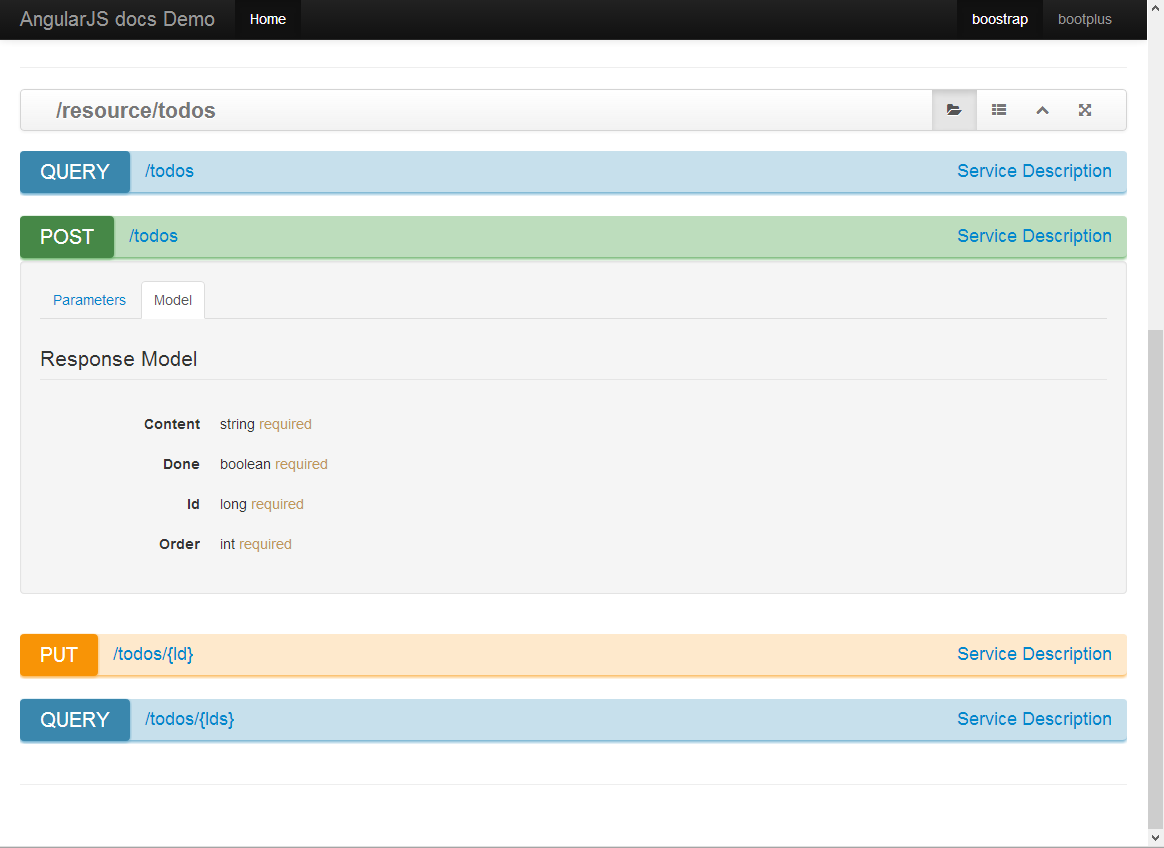Image resolution: width=1164 pixels, height=848 pixels.
Task: Open the Home menu item
Action: tap(268, 19)
